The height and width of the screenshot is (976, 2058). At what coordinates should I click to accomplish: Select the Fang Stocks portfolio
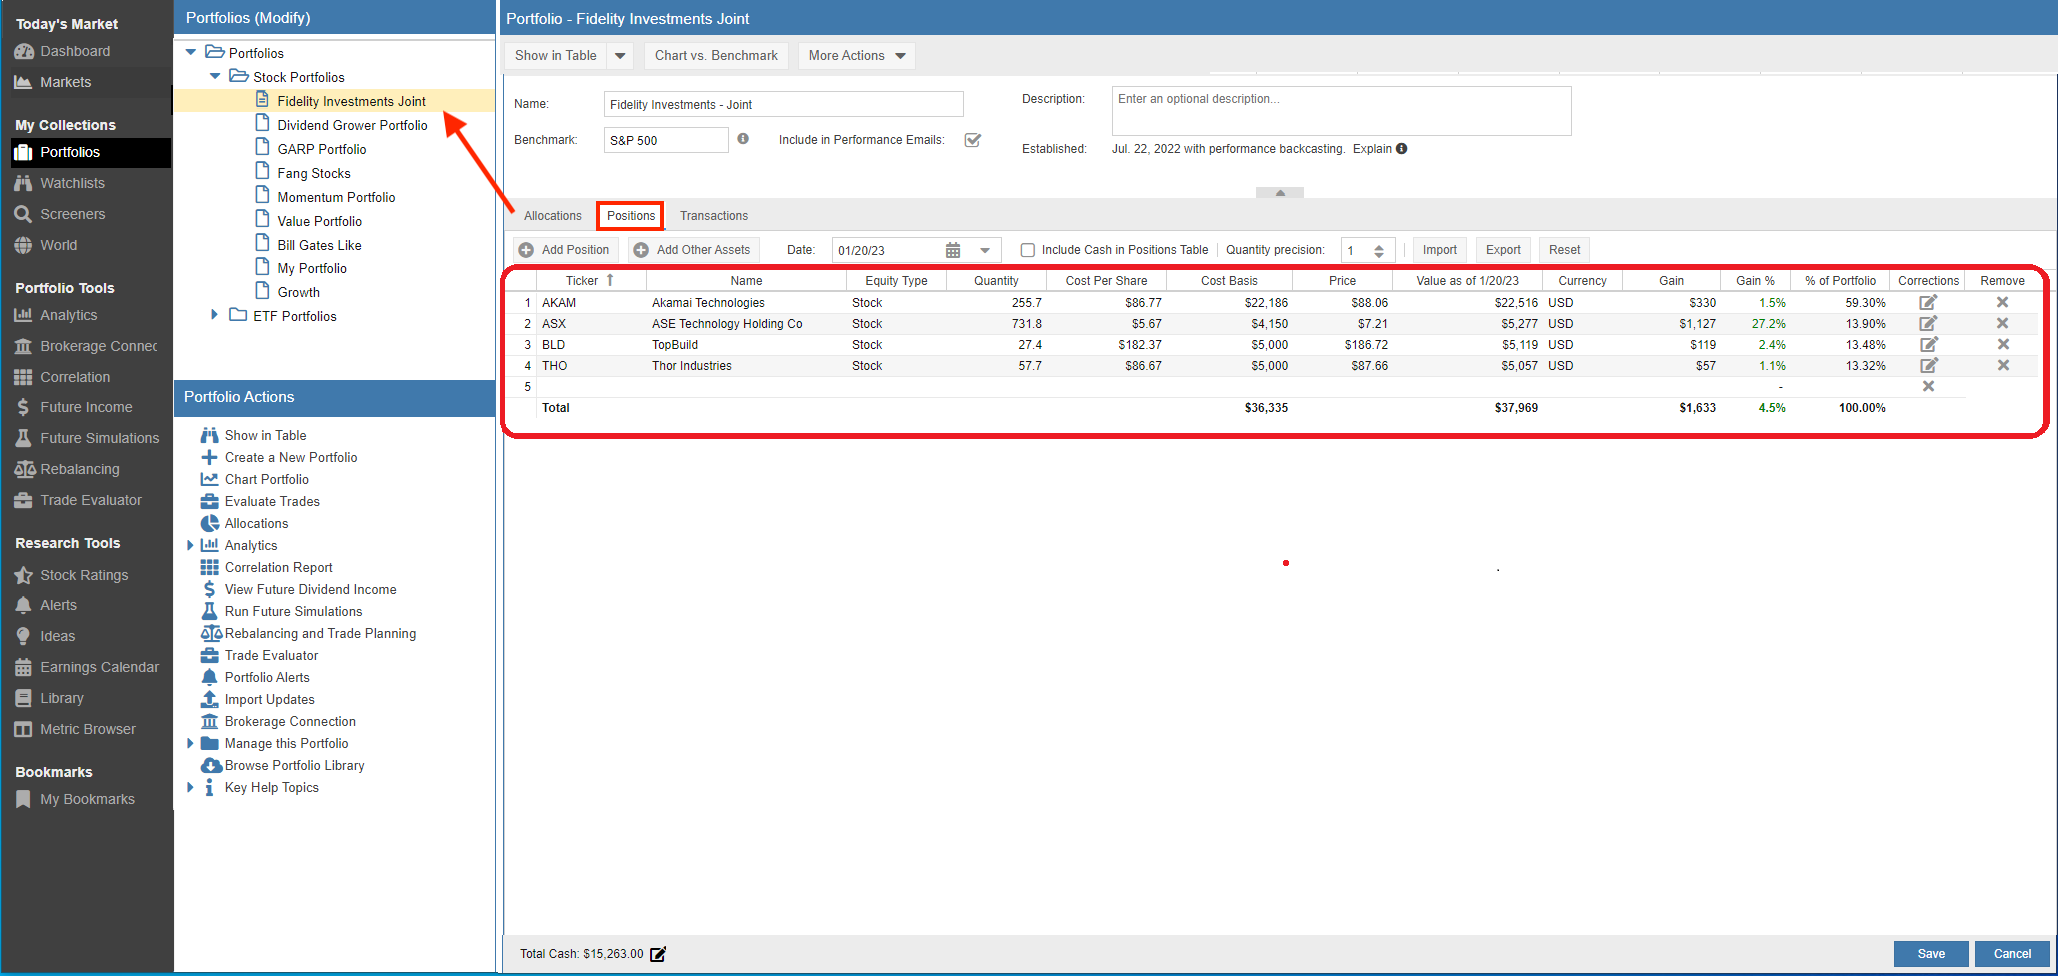pyautogui.click(x=314, y=173)
